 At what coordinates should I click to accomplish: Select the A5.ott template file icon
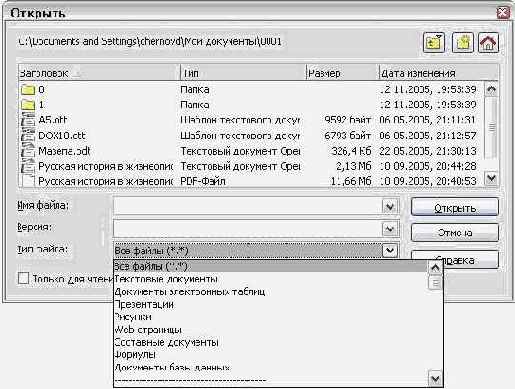tap(28, 120)
